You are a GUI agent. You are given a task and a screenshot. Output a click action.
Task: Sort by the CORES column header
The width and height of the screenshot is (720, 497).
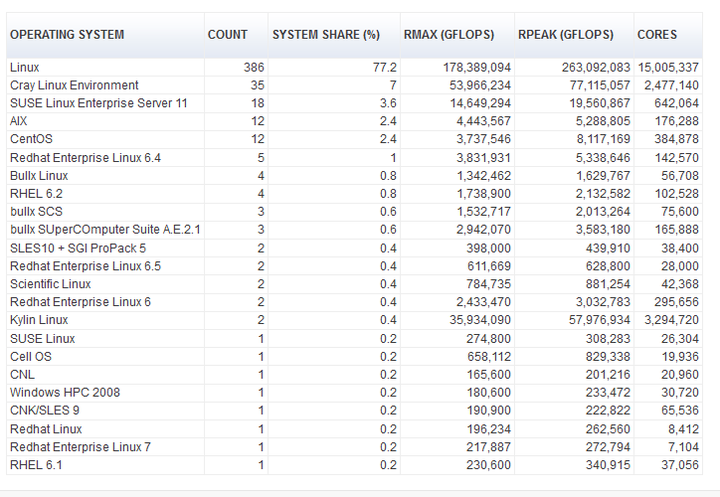[657, 35]
